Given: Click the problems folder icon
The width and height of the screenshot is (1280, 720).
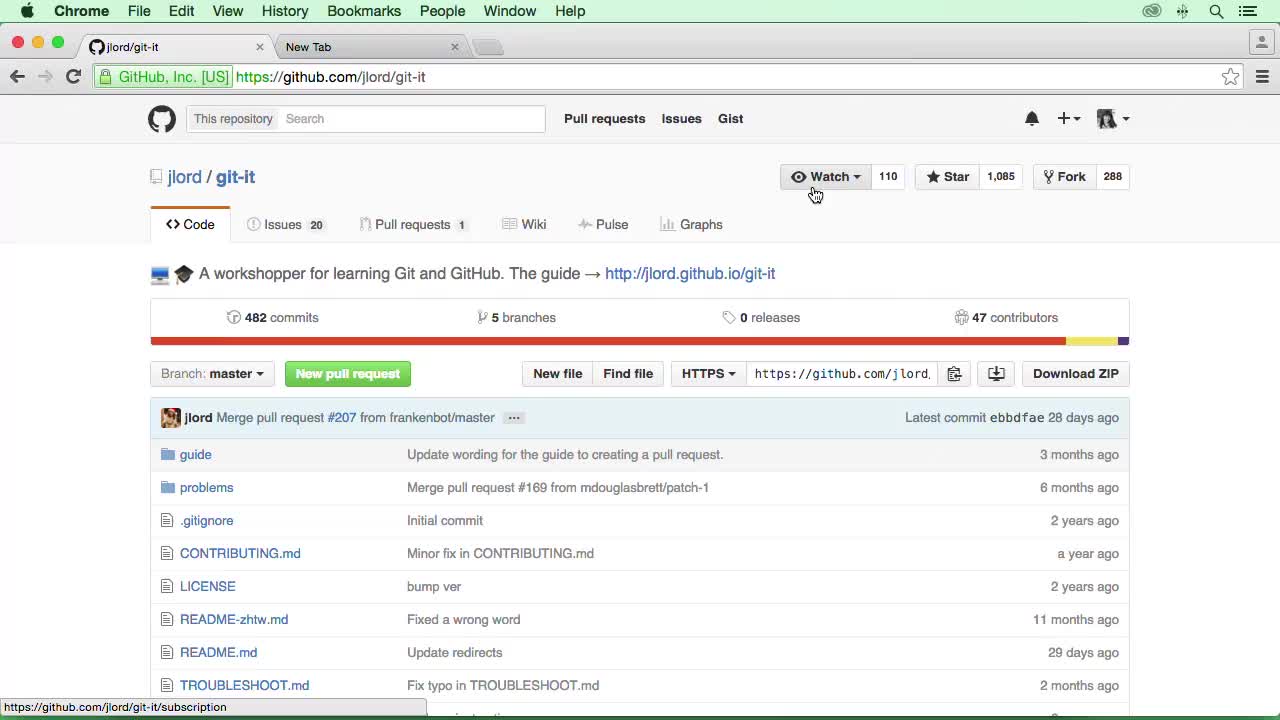Looking at the screenshot, I should point(168,488).
